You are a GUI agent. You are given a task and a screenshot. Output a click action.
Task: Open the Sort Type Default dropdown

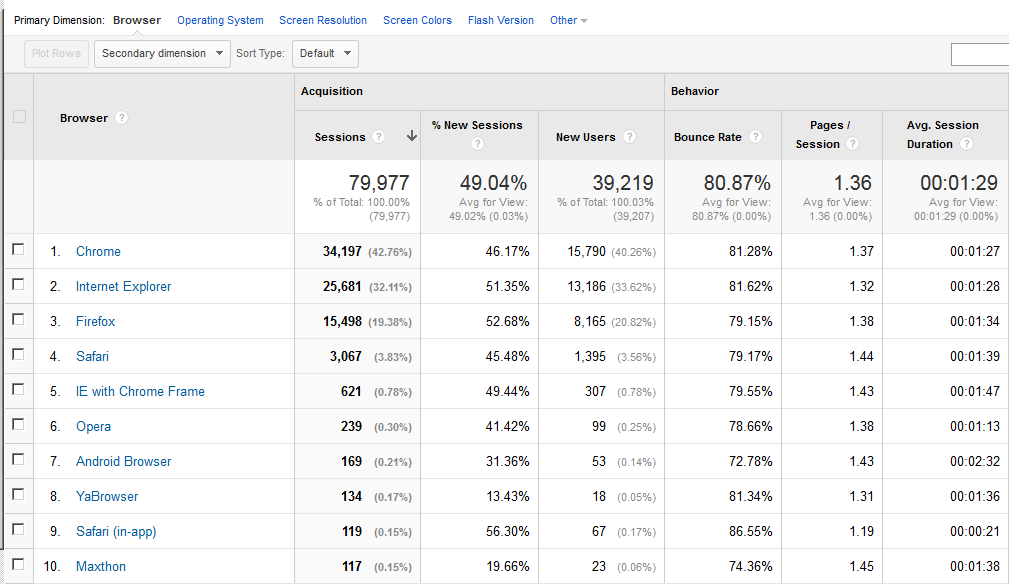(x=325, y=53)
